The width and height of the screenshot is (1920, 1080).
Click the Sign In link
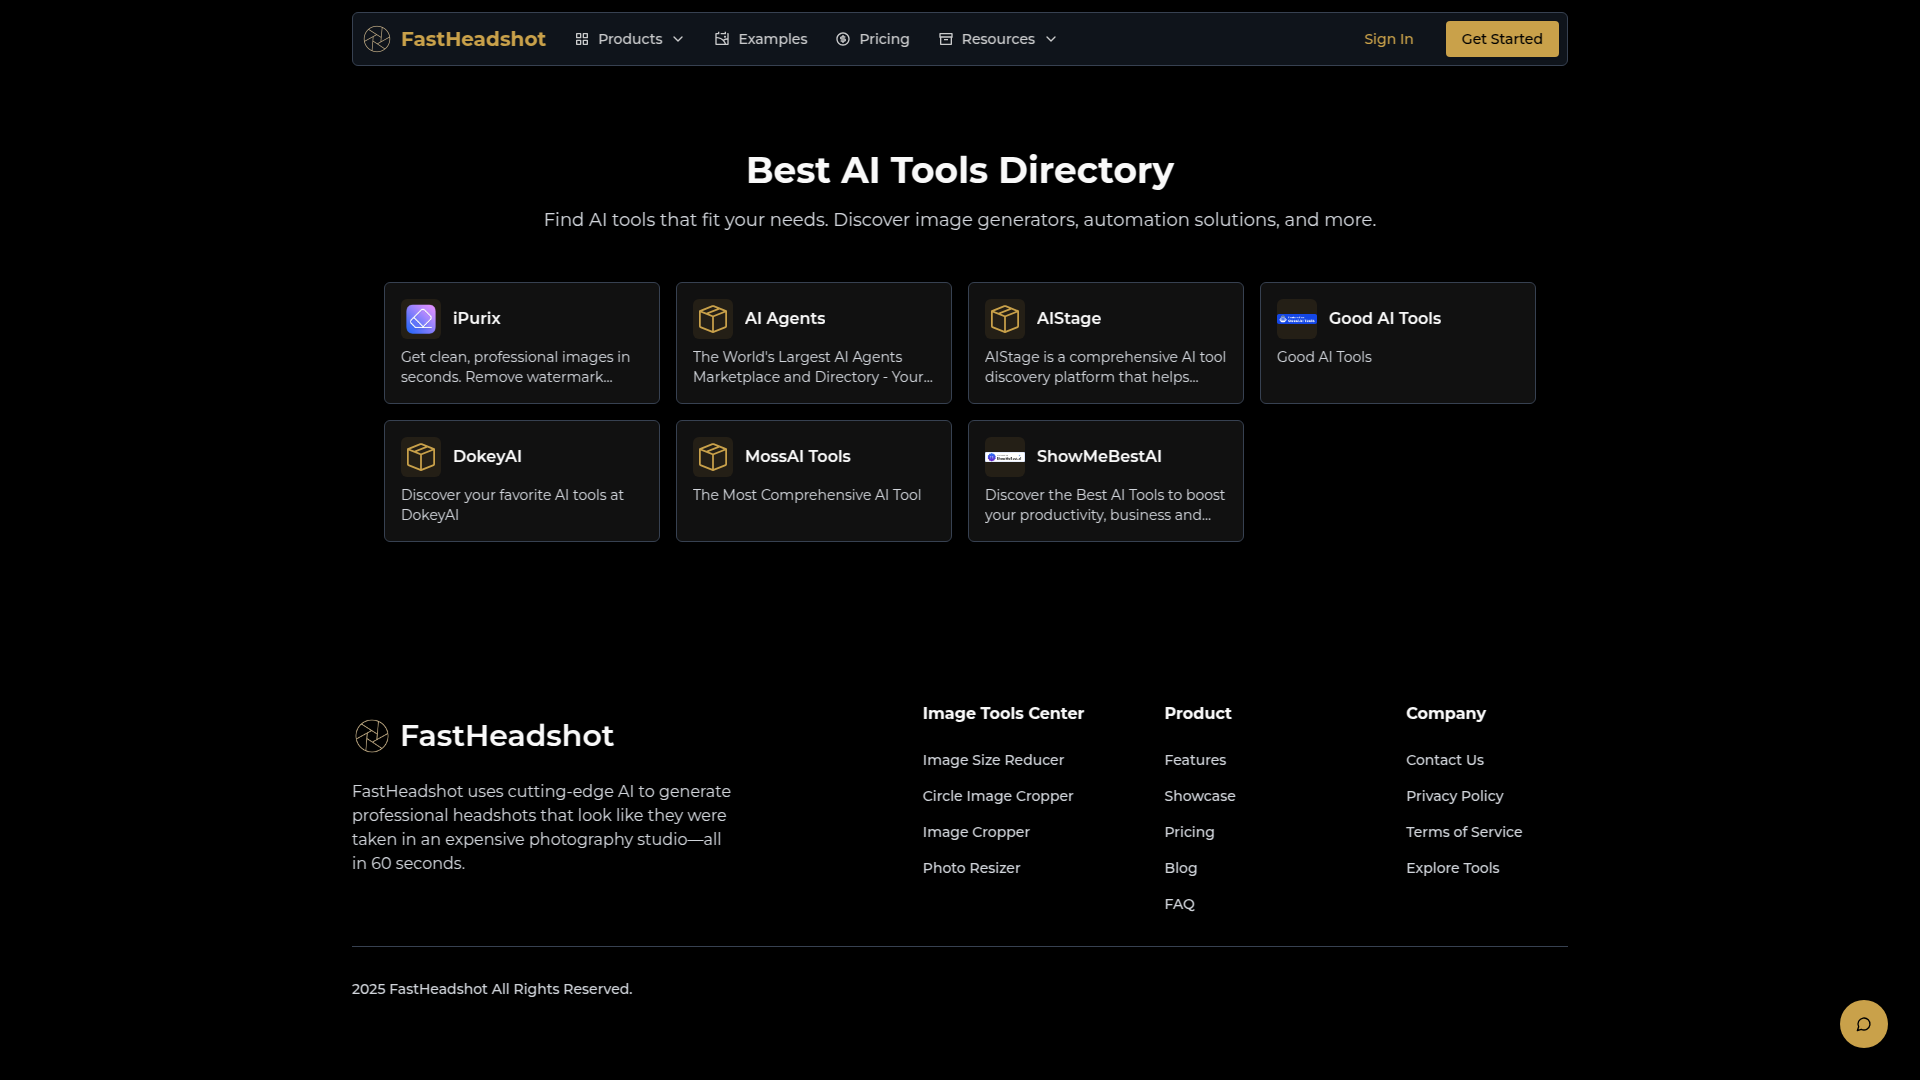click(x=1388, y=39)
